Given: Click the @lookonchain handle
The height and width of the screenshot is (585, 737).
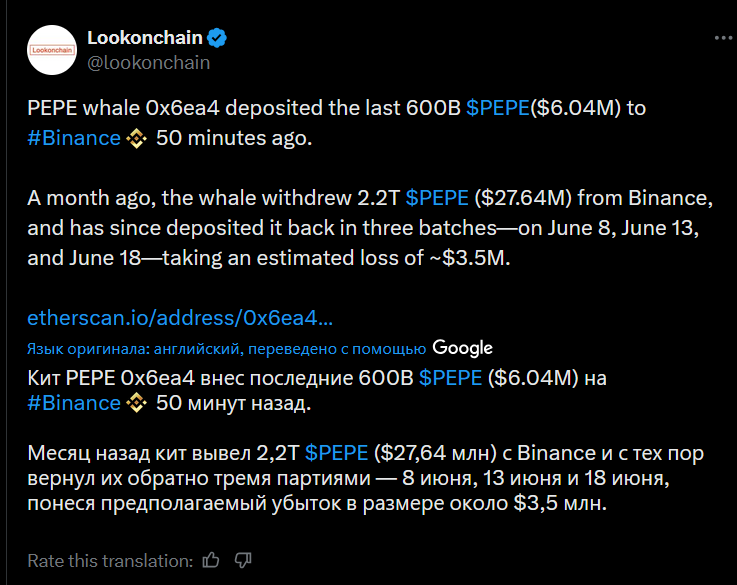Looking at the screenshot, I should (x=149, y=62).
